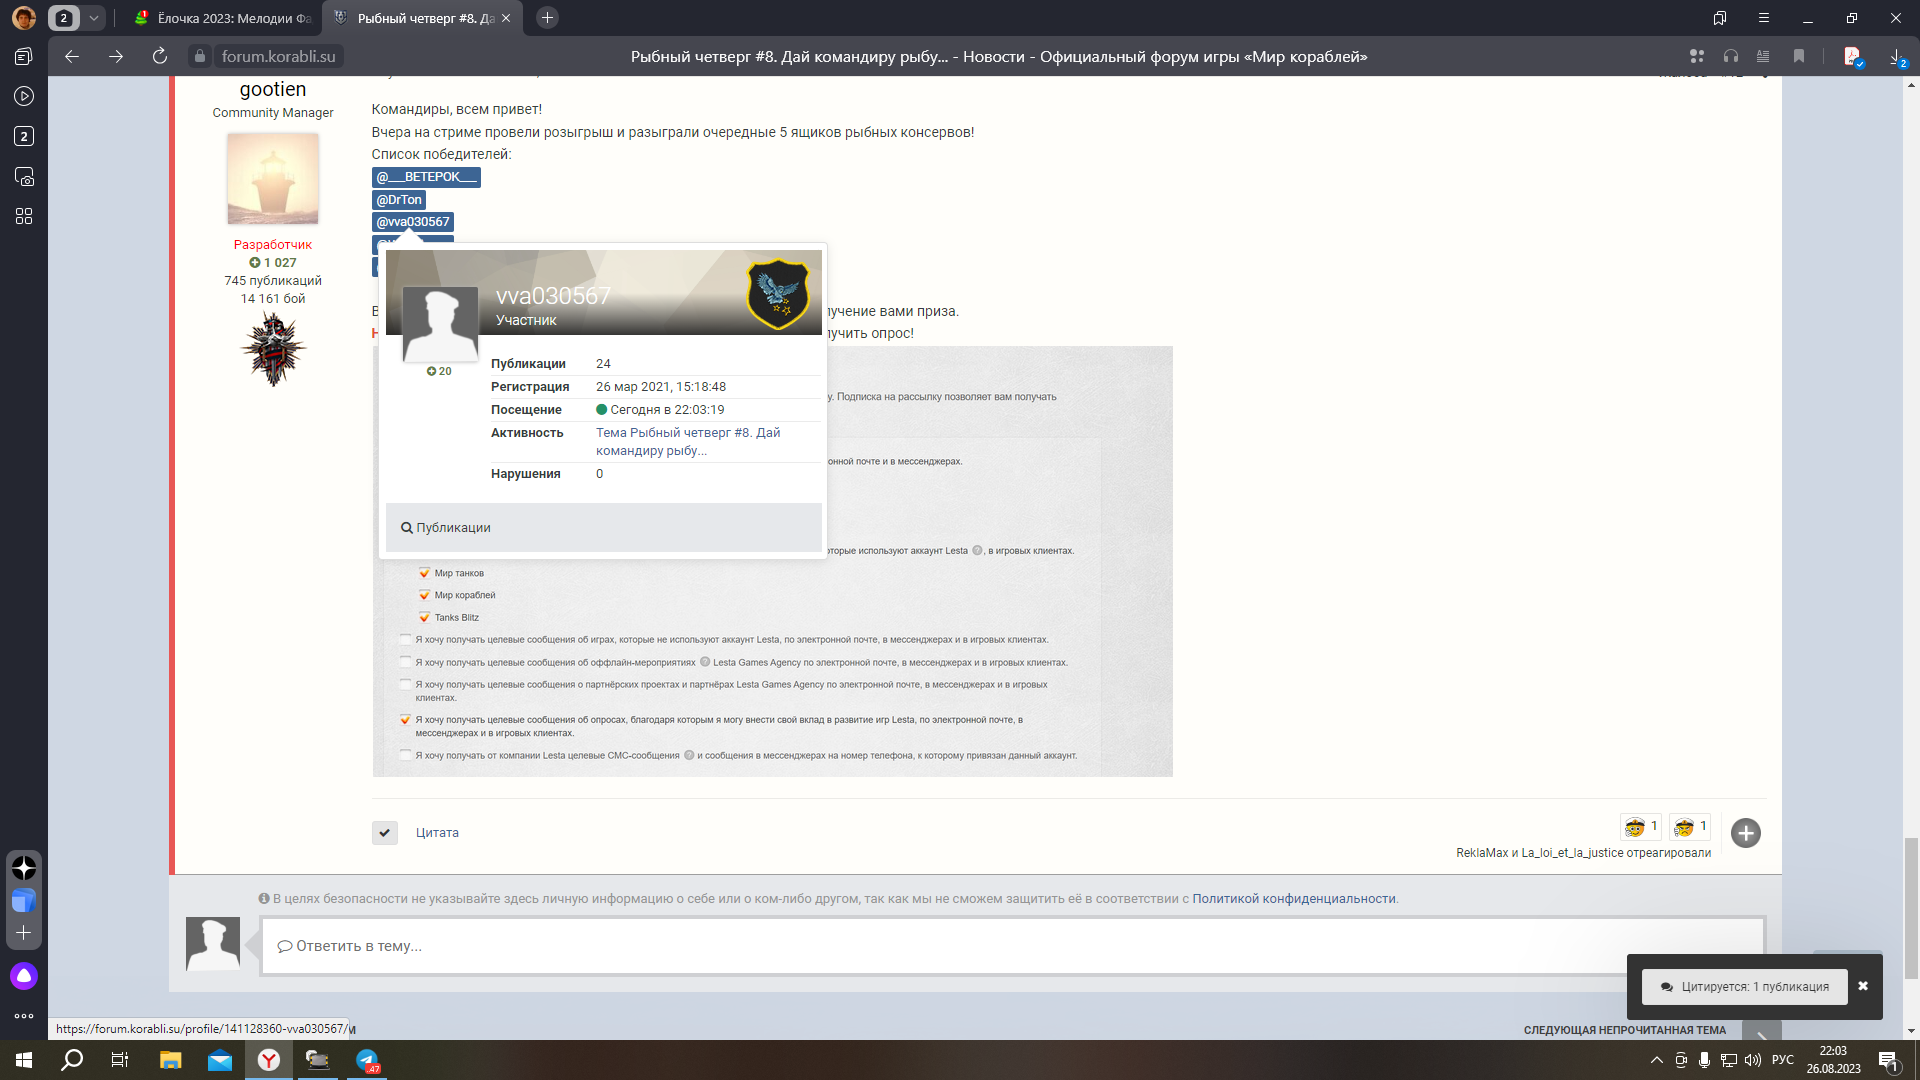Open the @DrTon mention
Screen dimensions: 1920x1080
(x=399, y=200)
